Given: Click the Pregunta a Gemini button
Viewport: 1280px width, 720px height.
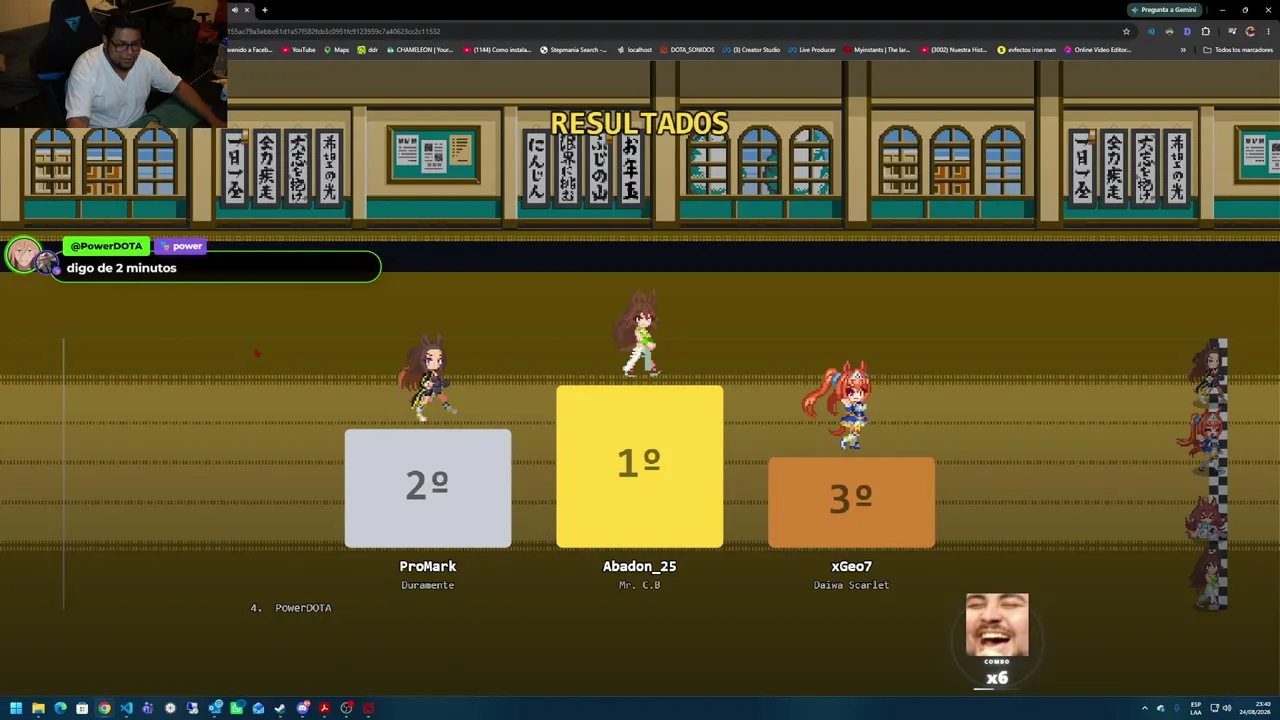Looking at the screenshot, I should [1163, 10].
